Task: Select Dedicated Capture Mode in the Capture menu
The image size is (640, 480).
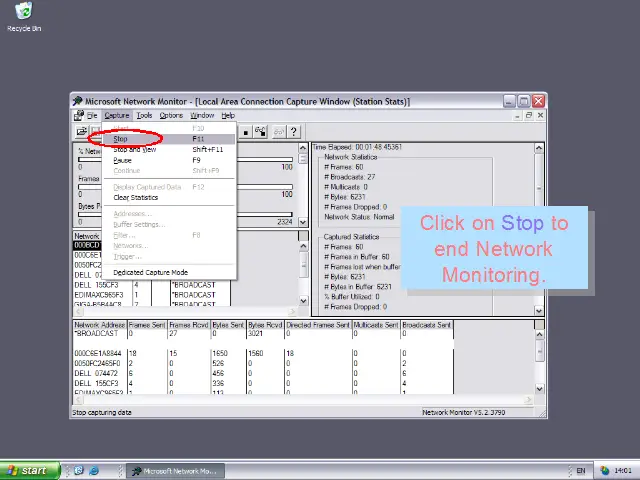Action: [x=169, y=273]
